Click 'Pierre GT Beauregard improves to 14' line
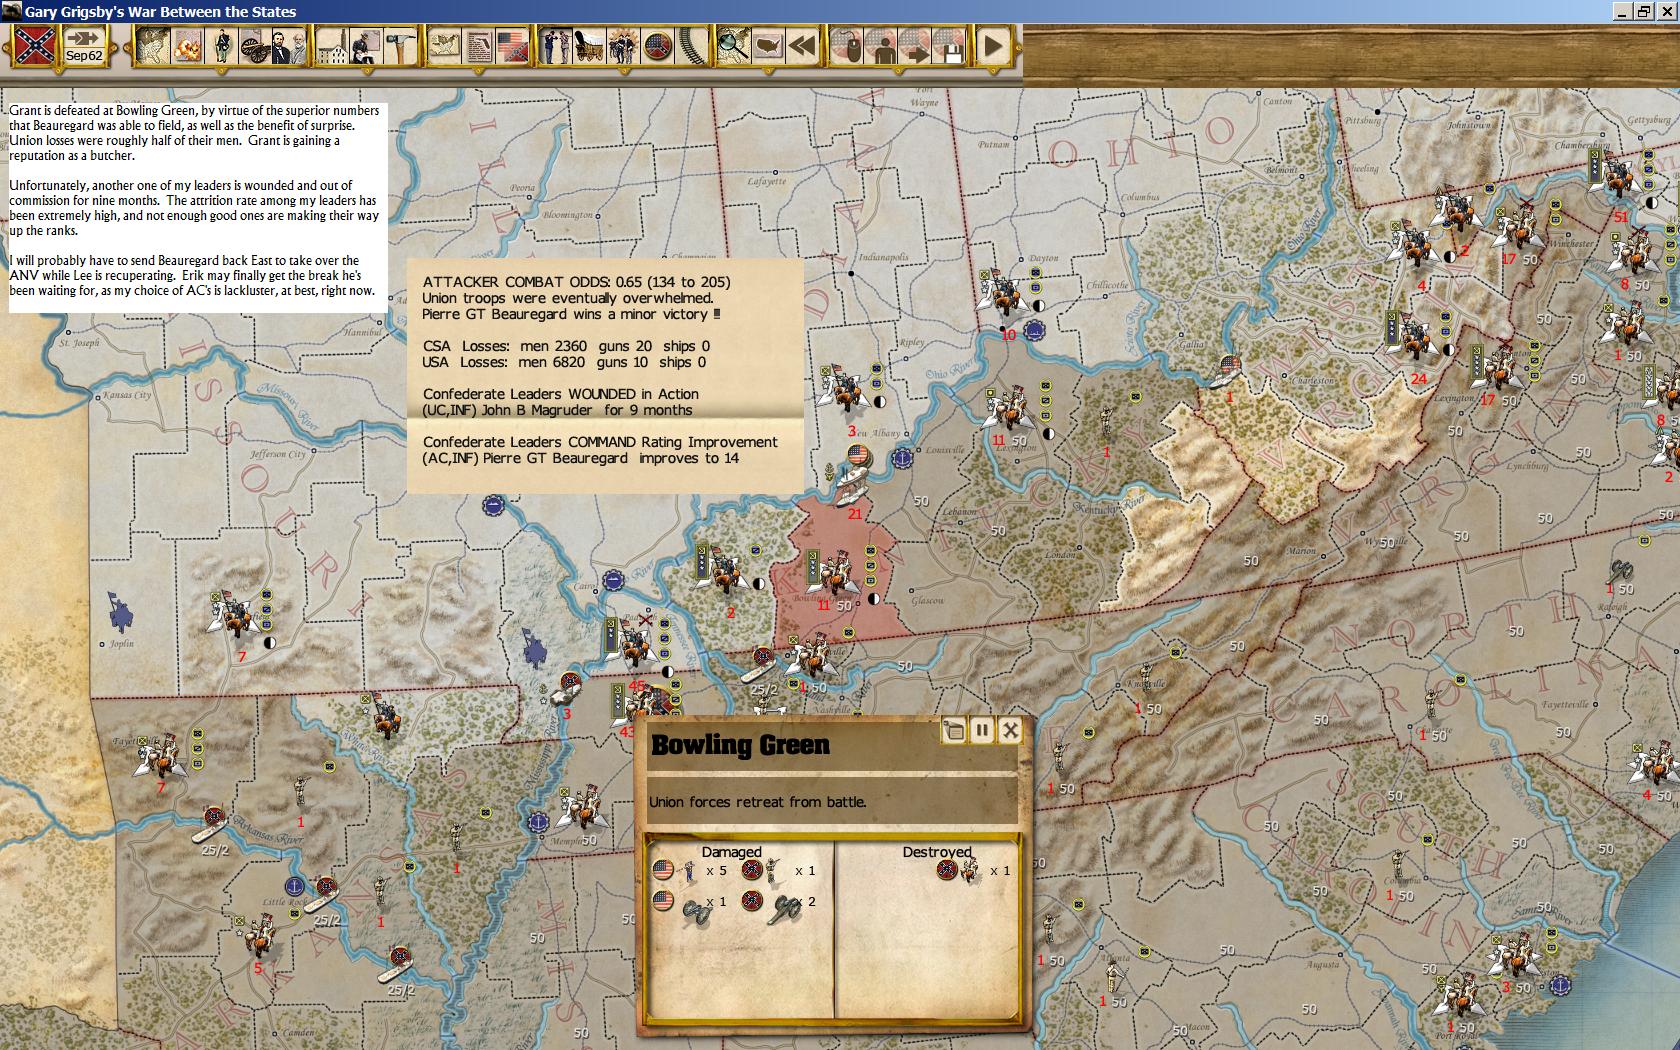The height and width of the screenshot is (1050, 1680). pyautogui.click(x=581, y=458)
